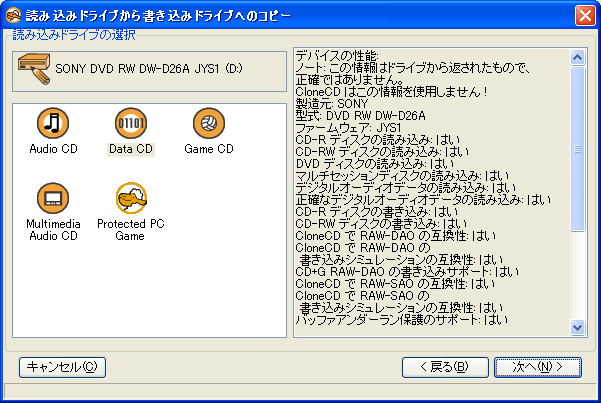
Task: Click the 'Data CD' highlighted label
Action: pos(131,149)
